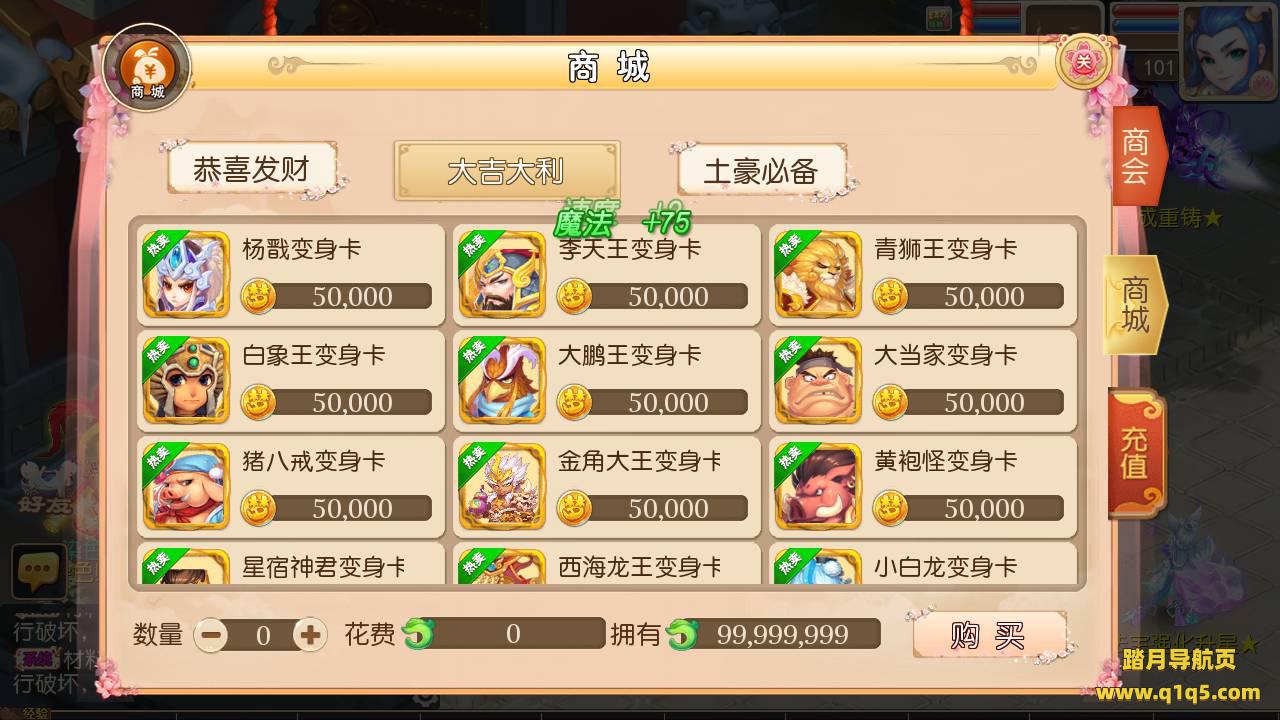Open the chat bubble icon
The width and height of the screenshot is (1280, 720).
[x=39, y=572]
